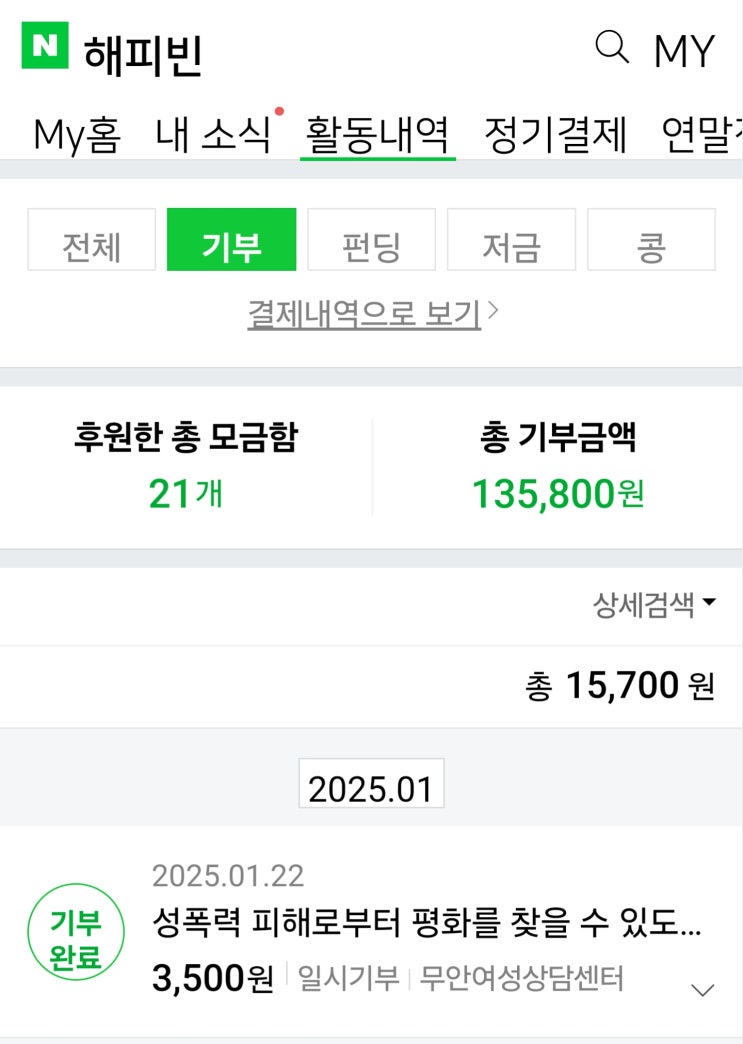Select the 전체 filter
This screenshot has width=743, height=1044.
(x=91, y=240)
